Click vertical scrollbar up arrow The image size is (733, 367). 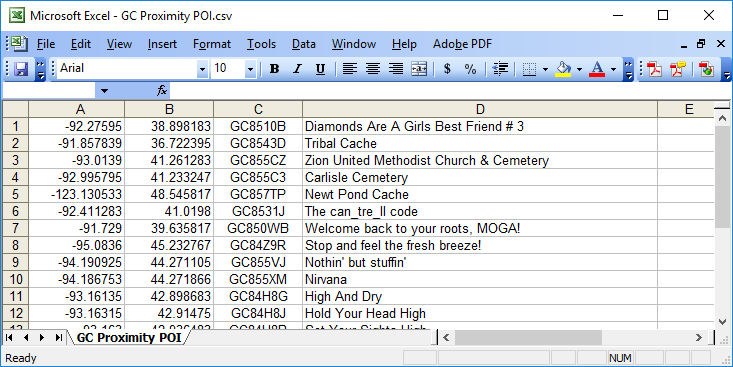(723, 117)
